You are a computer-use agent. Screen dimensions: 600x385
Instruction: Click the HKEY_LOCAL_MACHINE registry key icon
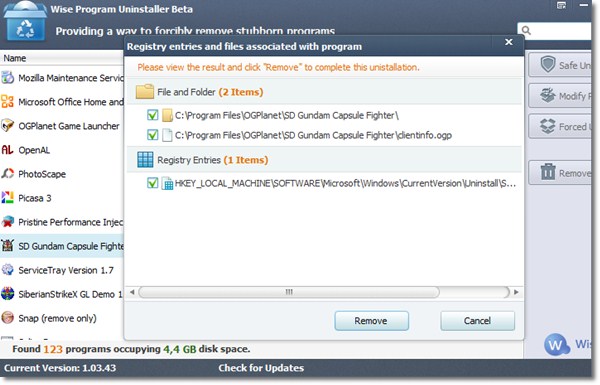click(167, 183)
